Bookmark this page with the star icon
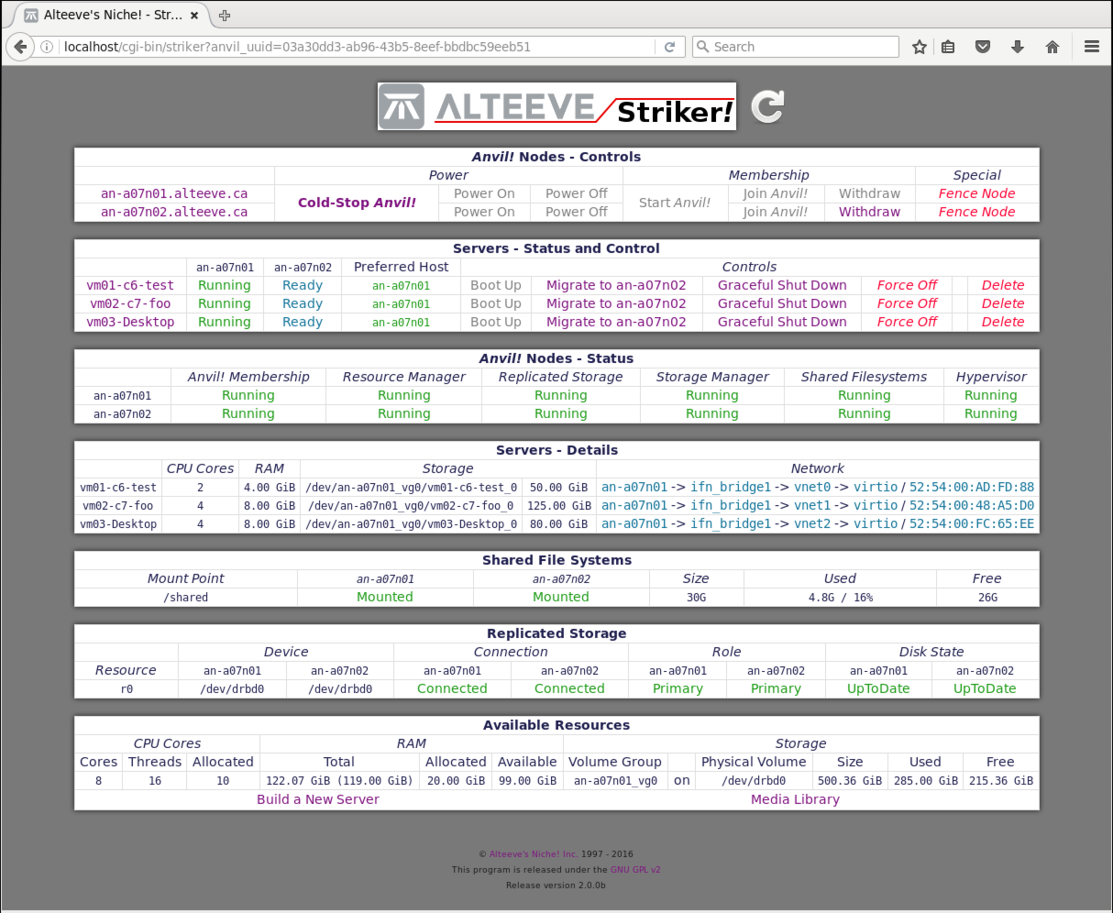 tap(919, 47)
